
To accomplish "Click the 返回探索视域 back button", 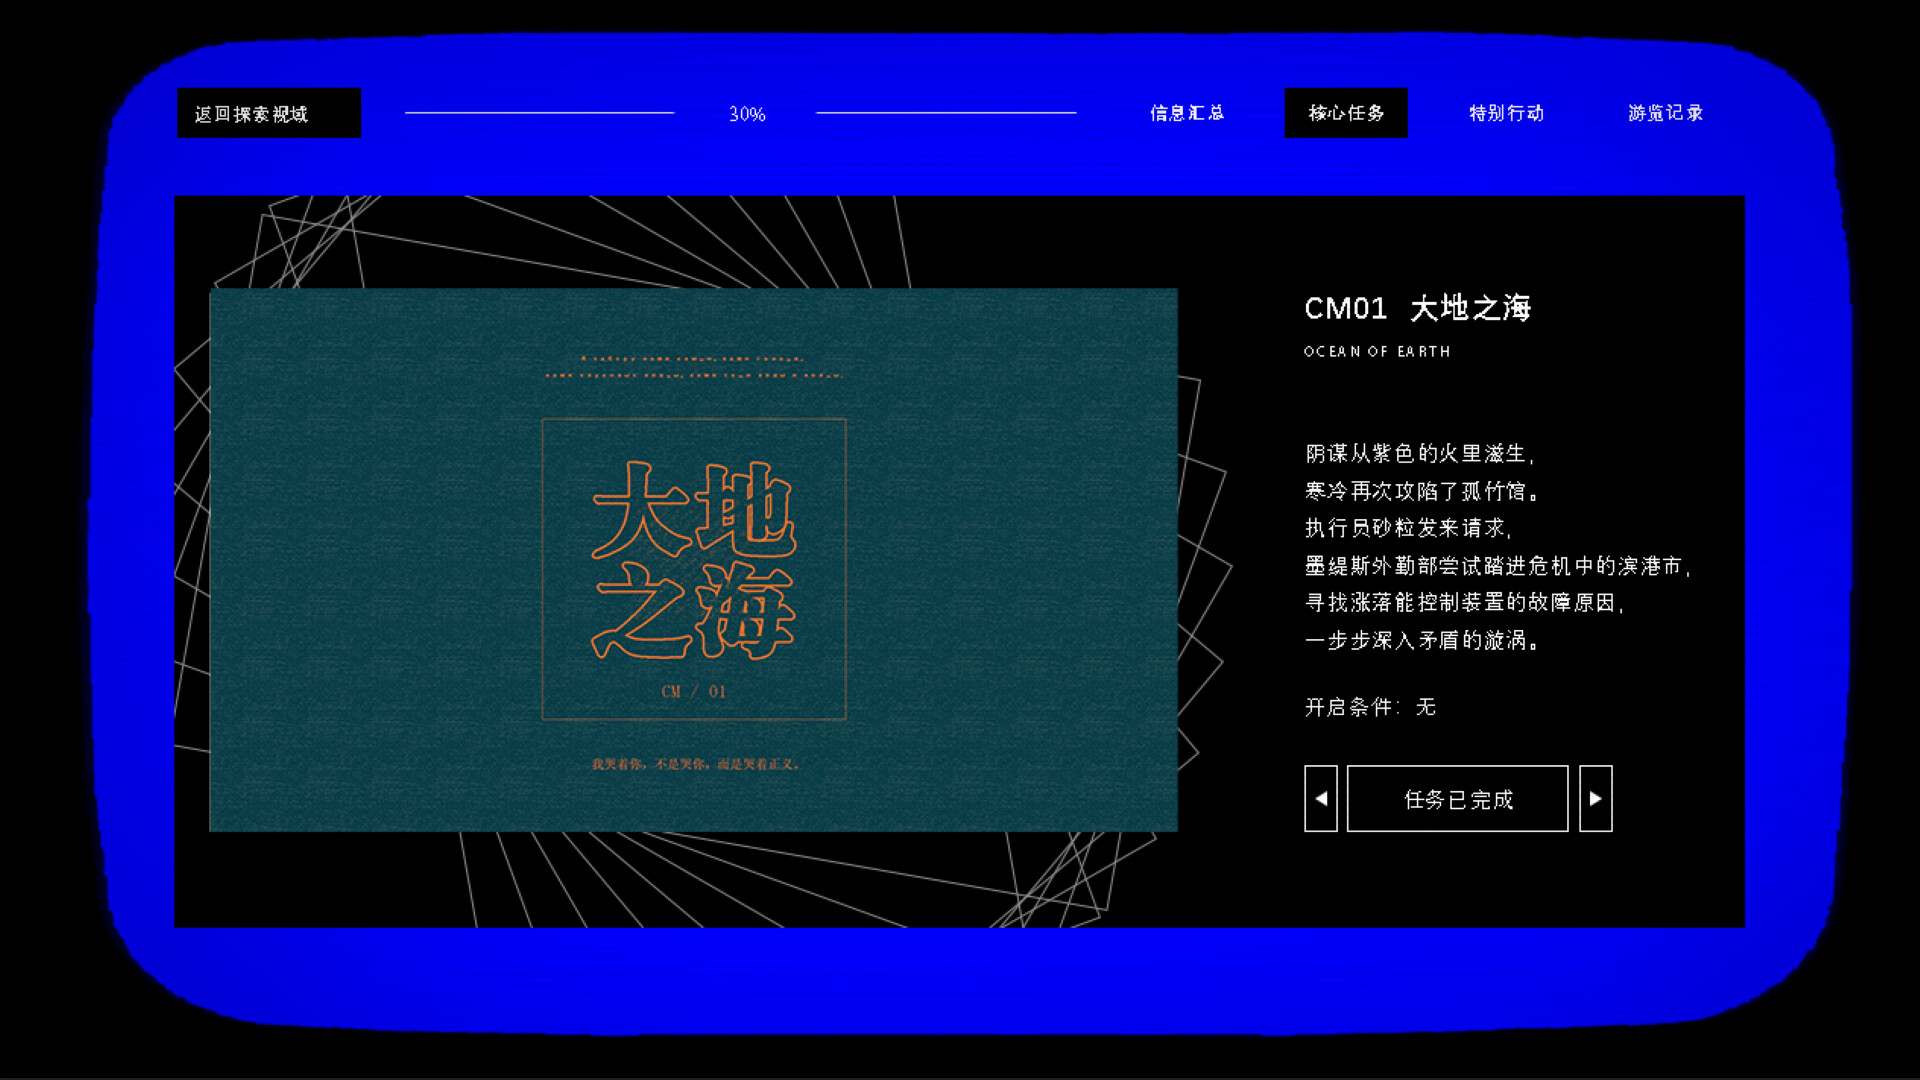I will coord(268,113).
